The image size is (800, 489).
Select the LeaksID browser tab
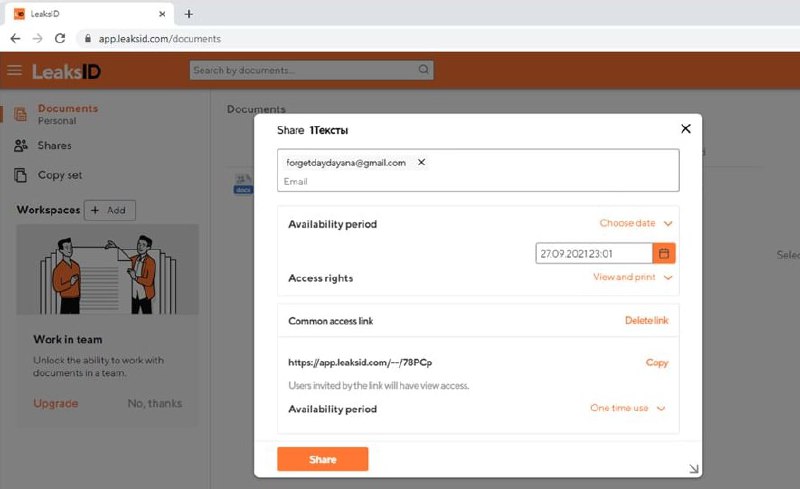89,14
